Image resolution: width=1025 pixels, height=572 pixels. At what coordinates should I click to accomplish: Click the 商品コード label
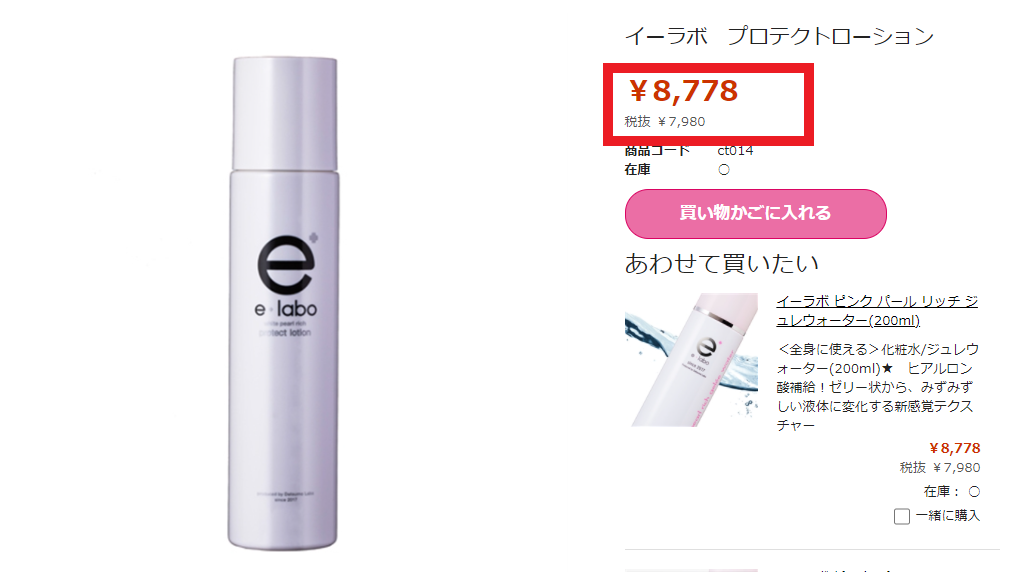657,150
